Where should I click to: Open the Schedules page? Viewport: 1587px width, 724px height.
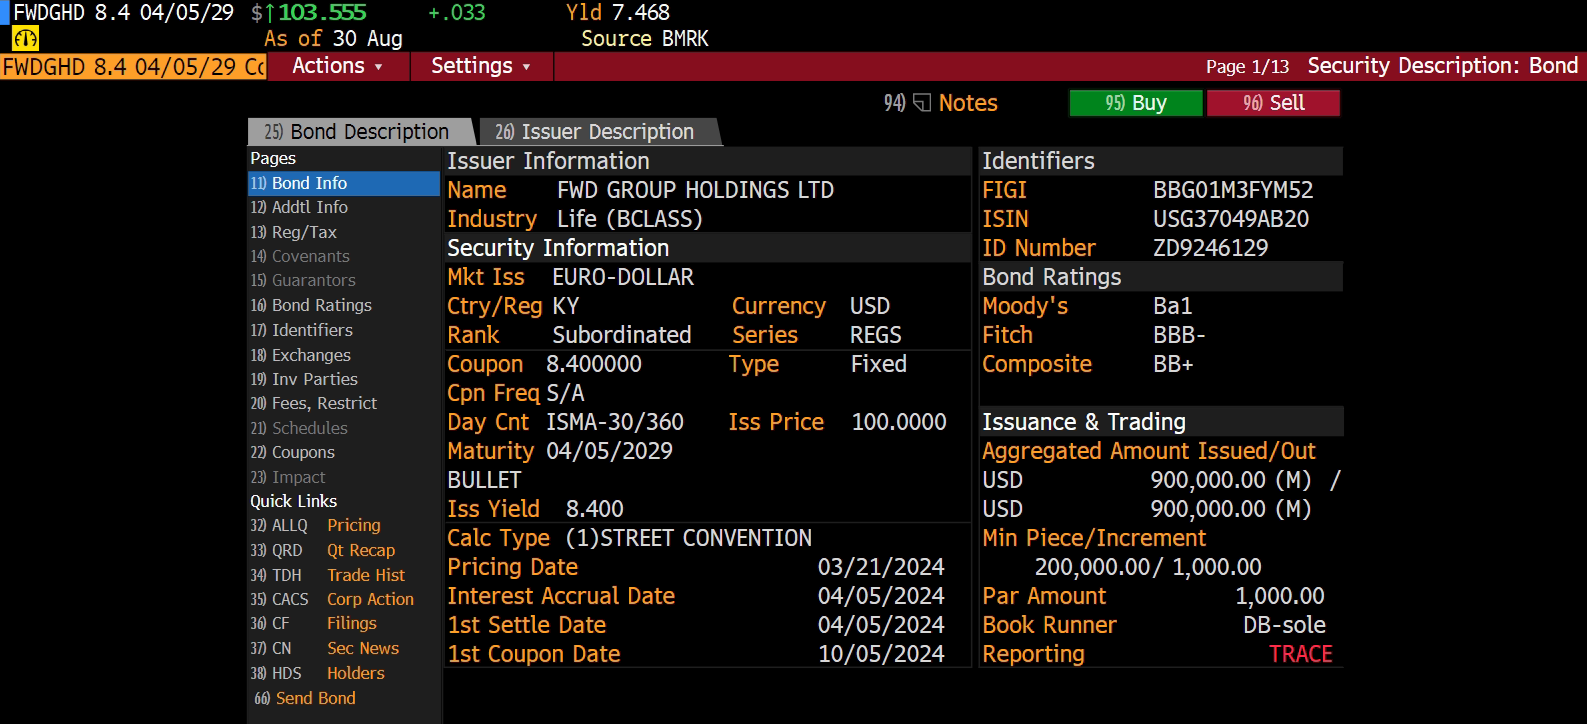(x=344, y=428)
